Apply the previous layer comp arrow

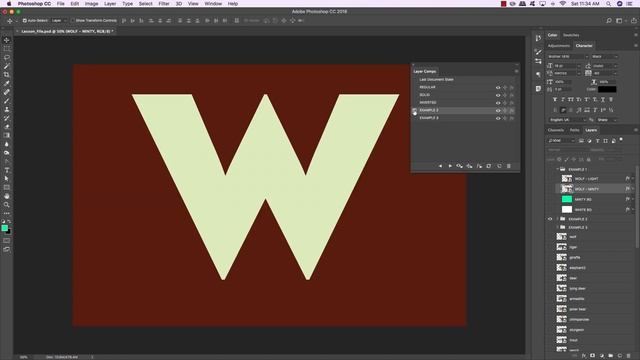pyautogui.click(x=440, y=166)
